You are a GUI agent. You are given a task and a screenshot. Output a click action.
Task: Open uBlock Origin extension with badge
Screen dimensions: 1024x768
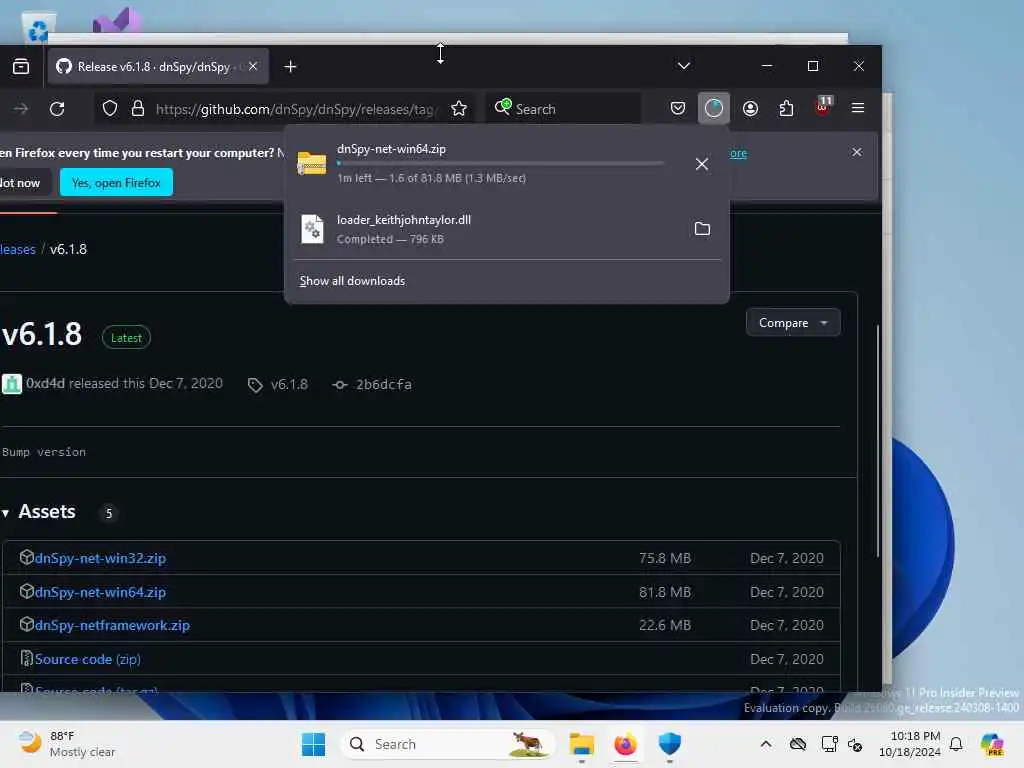pos(823,107)
